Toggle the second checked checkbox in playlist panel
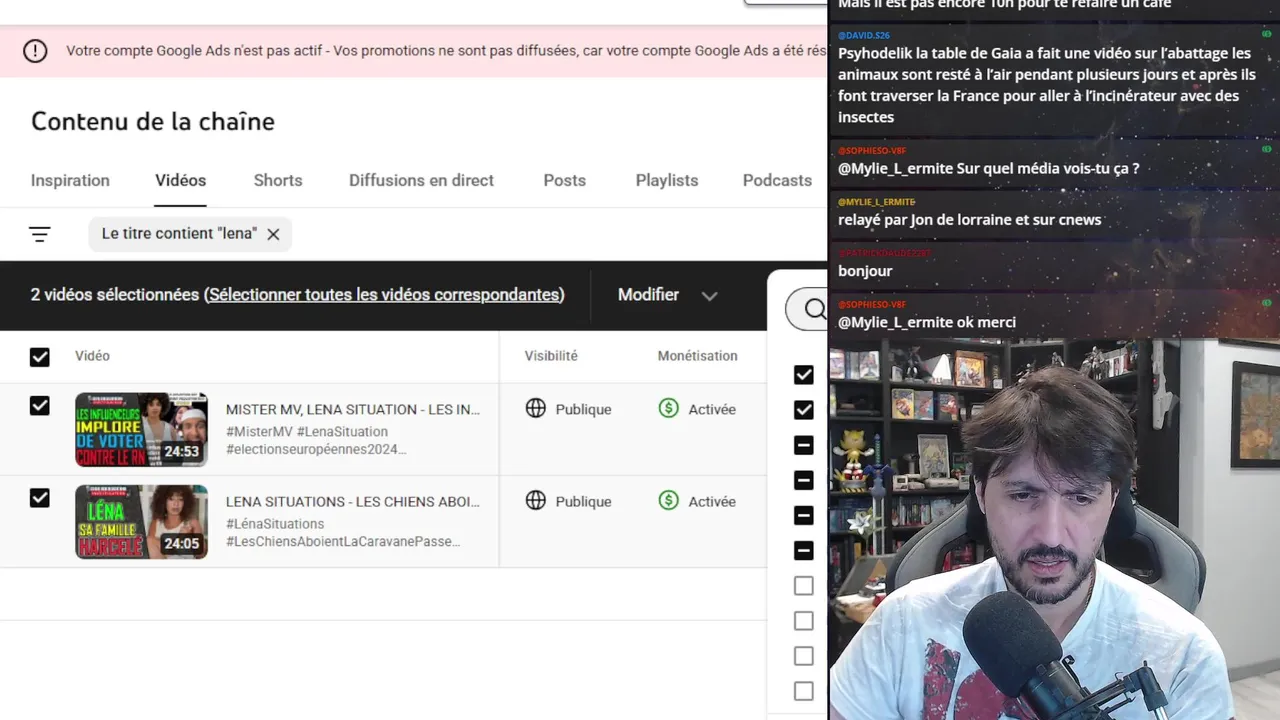 click(x=803, y=409)
